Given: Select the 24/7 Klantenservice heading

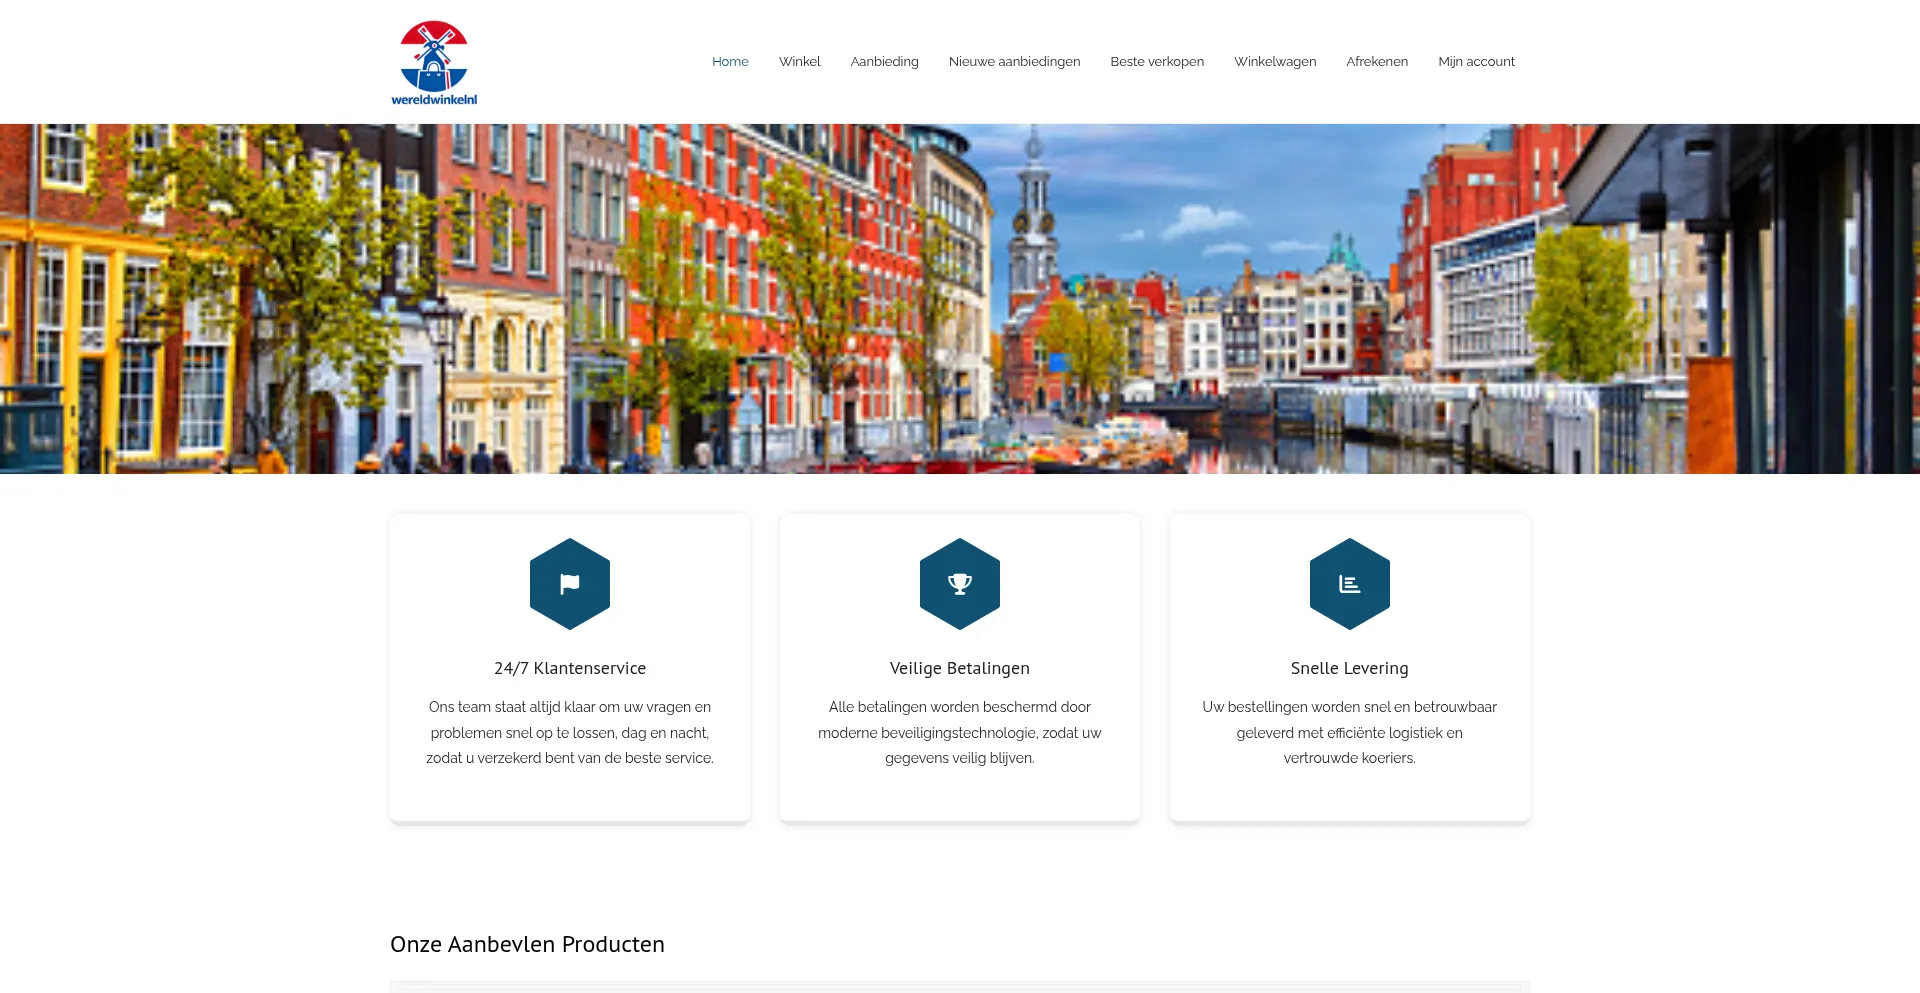Looking at the screenshot, I should pyautogui.click(x=570, y=668).
